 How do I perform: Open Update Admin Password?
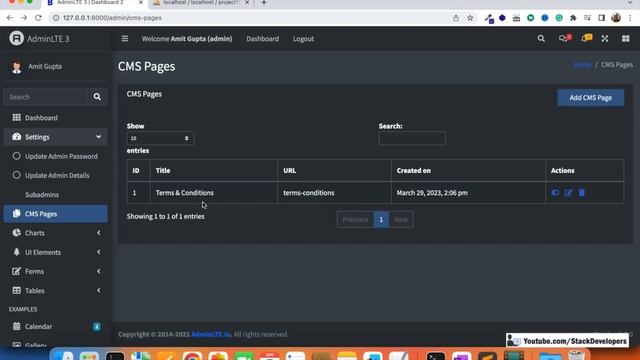(56, 156)
